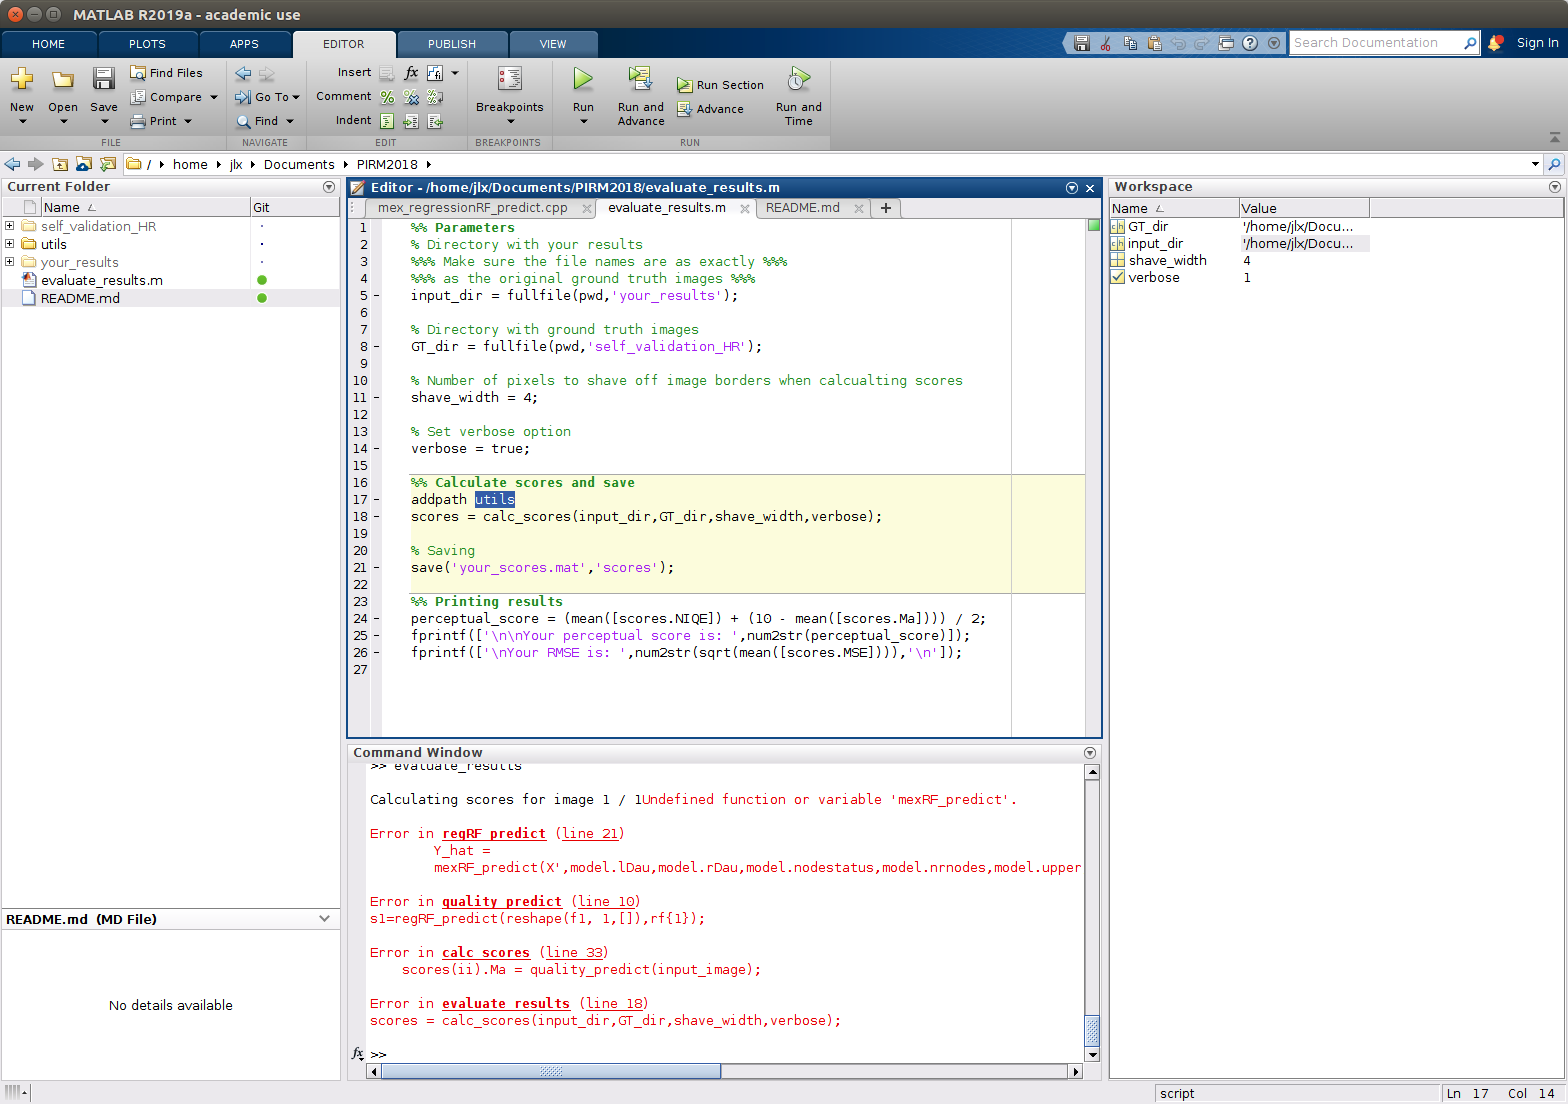Open the Breakpoints tool
Screen dimensions: 1568x1104
click(x=509, y=80)
